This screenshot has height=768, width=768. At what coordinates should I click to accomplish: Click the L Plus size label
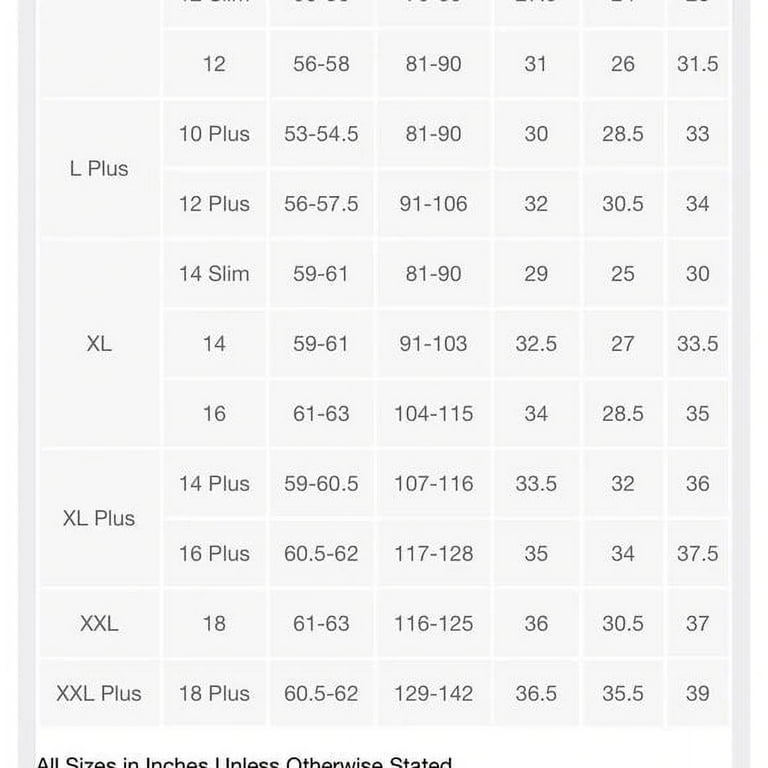click(99, 168)
